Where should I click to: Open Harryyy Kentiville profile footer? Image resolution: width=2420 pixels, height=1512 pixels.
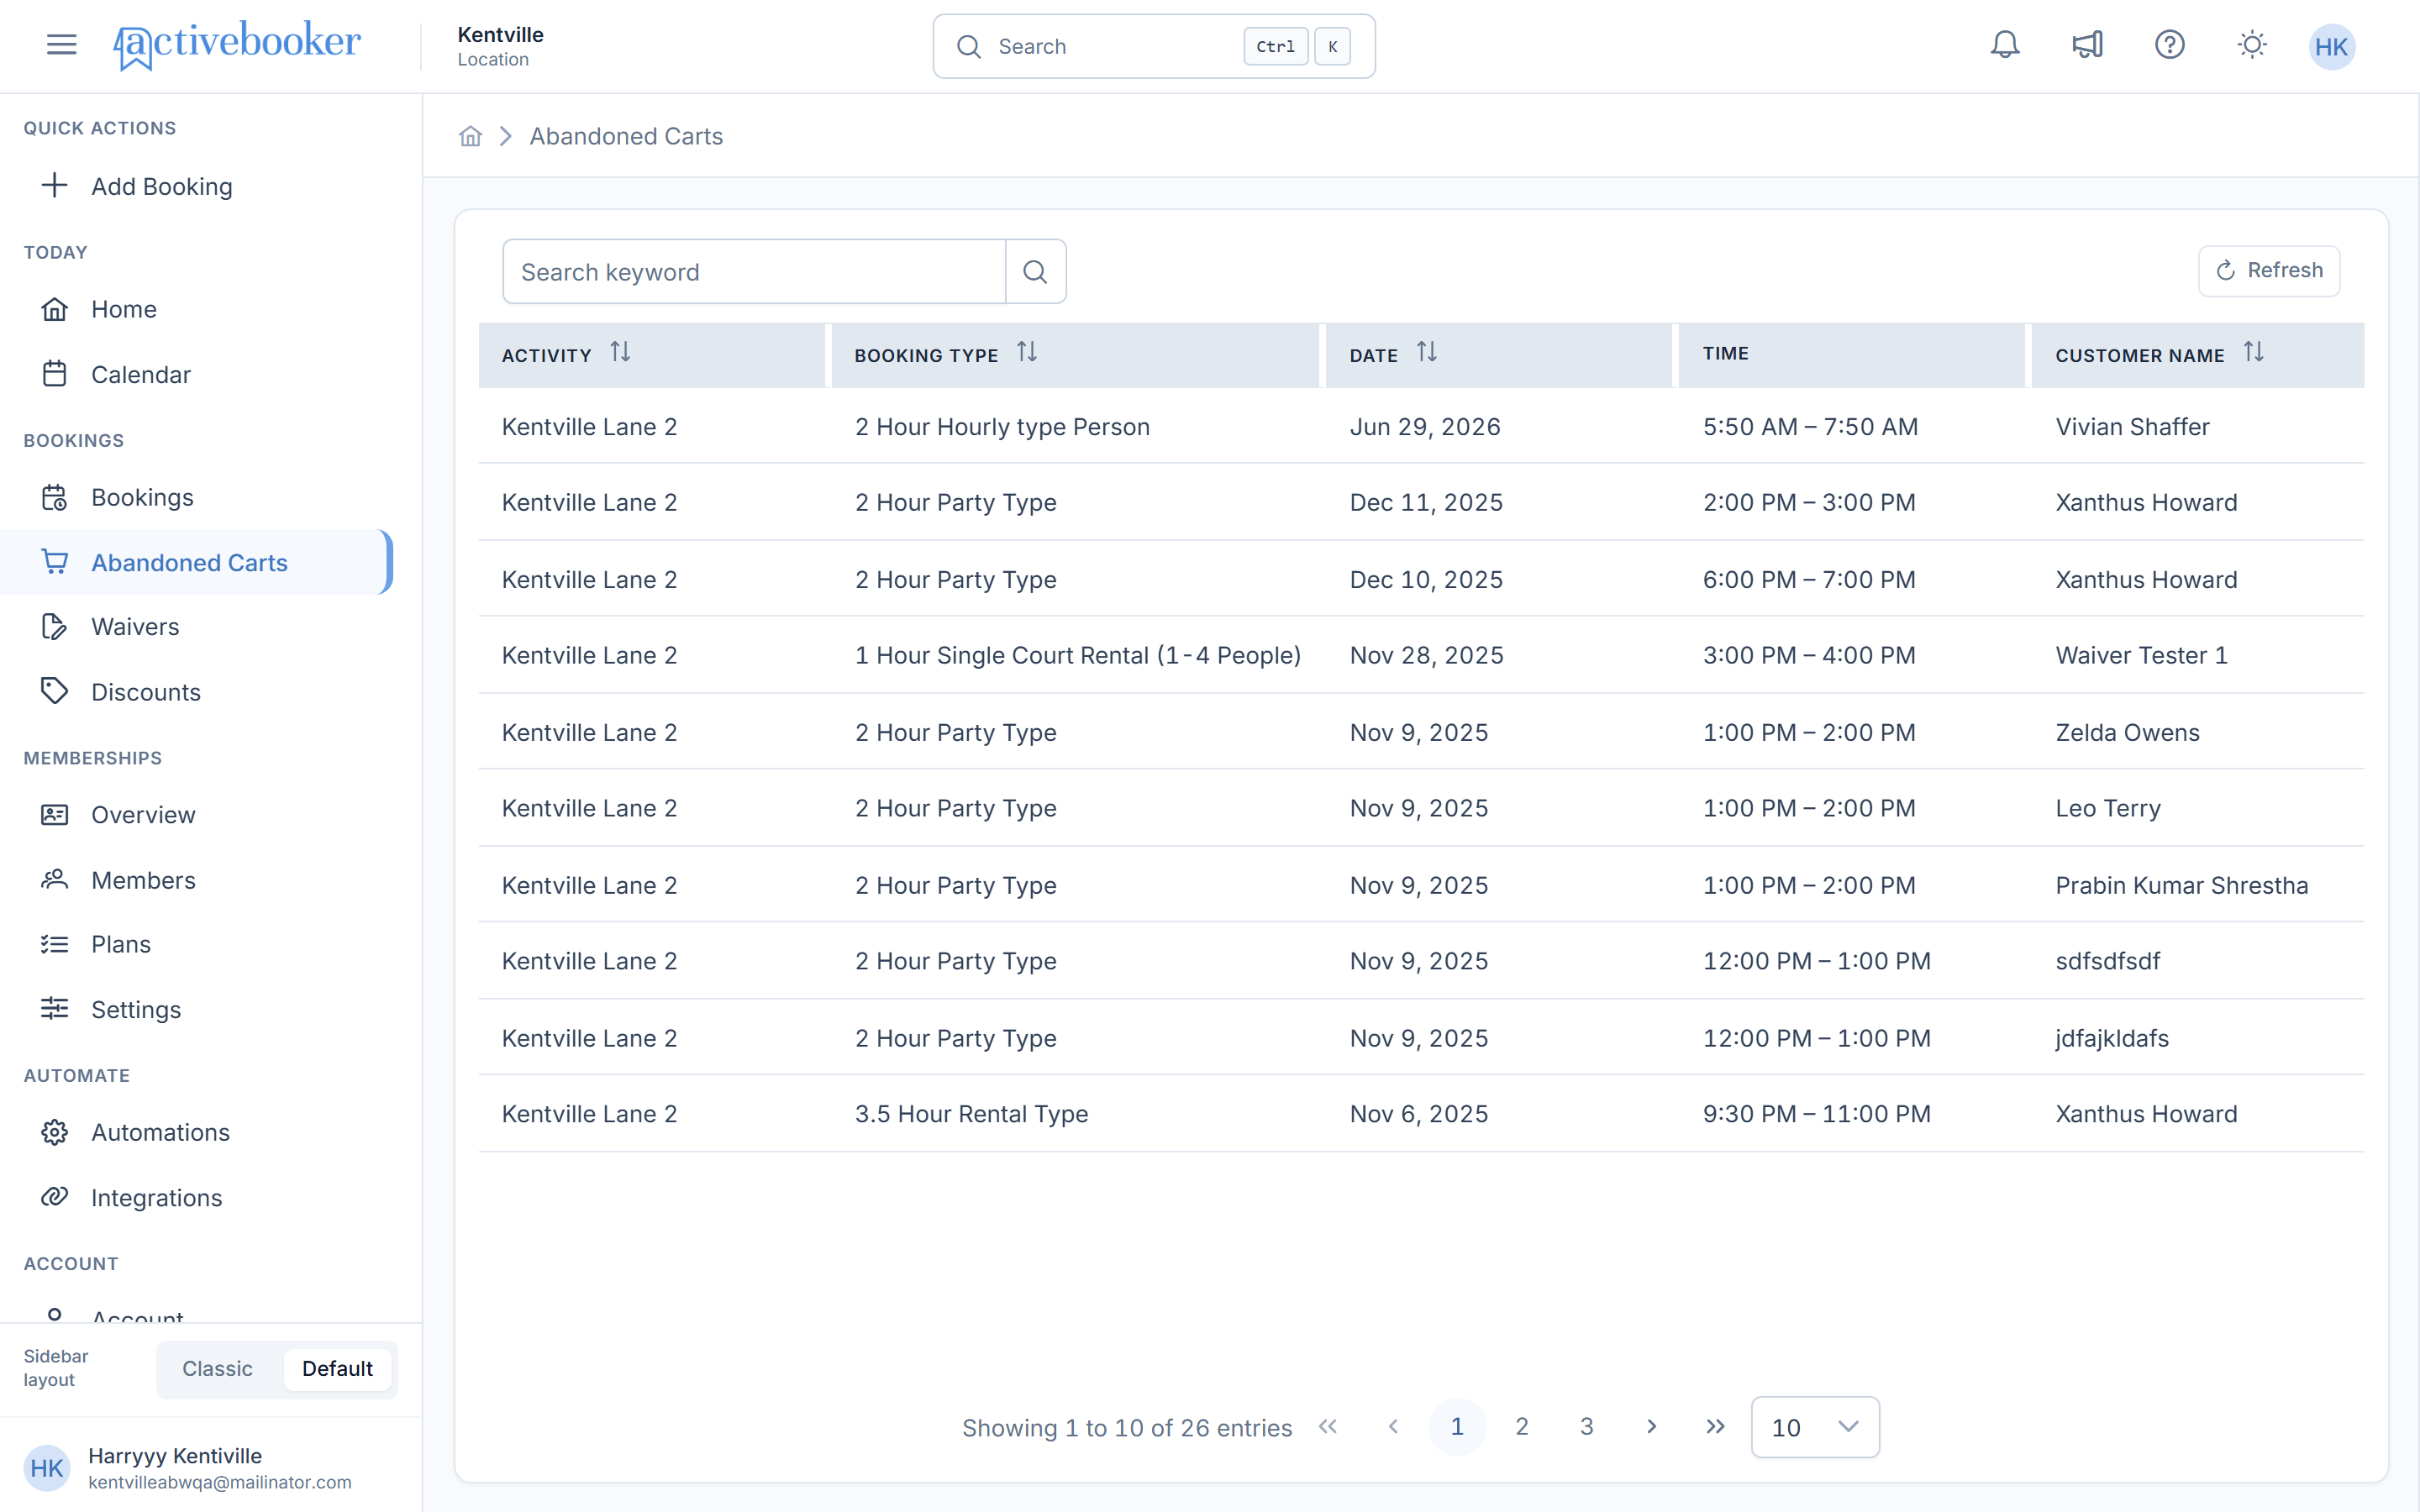coord(211,1467)
